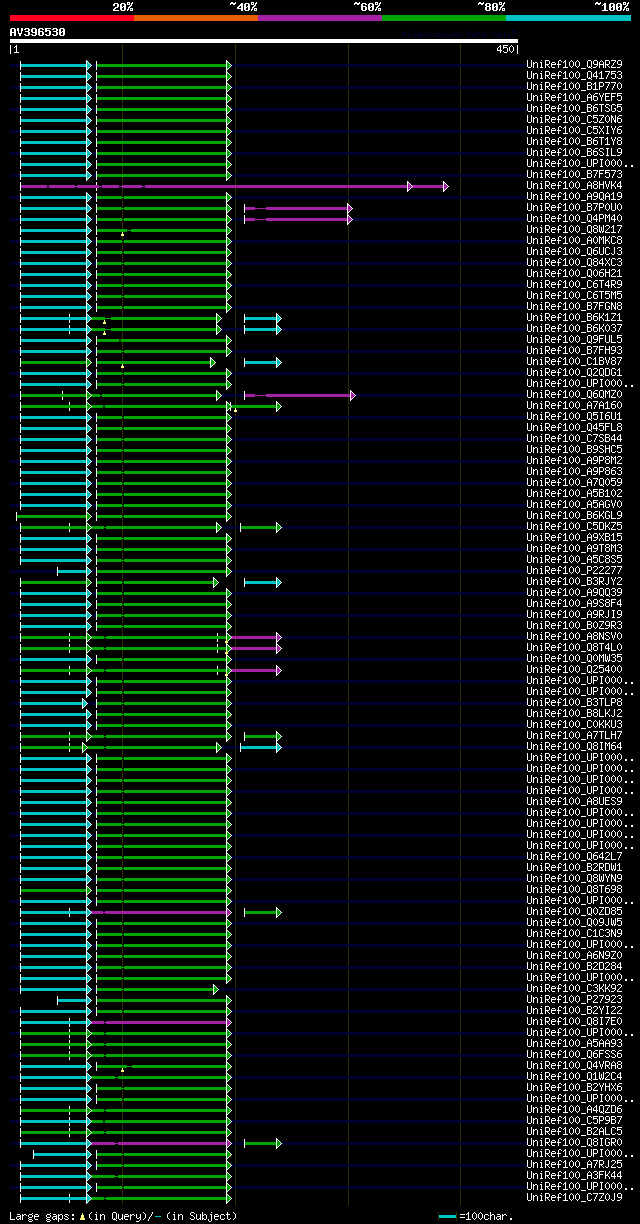Click hit label UniRef100_Q0ZD85
The image size is (640, 1224).
click(574, 912)
